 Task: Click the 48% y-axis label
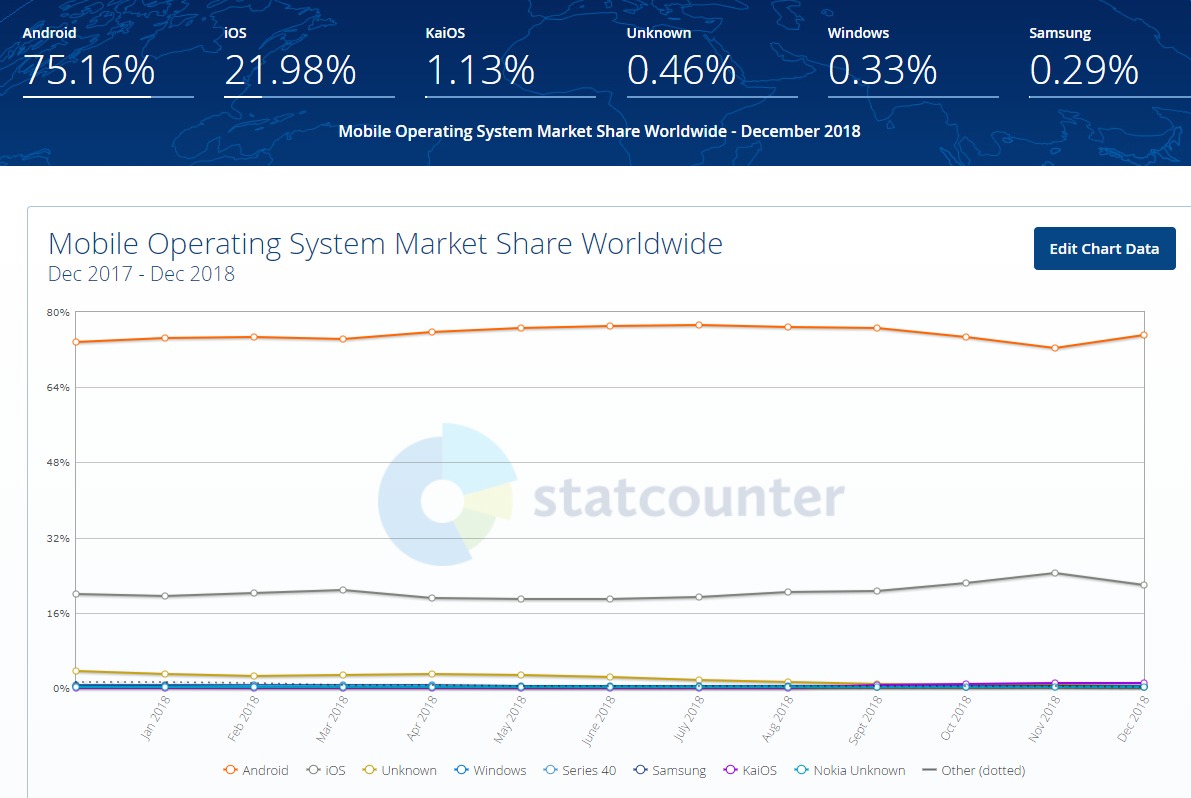coord(58,462)
